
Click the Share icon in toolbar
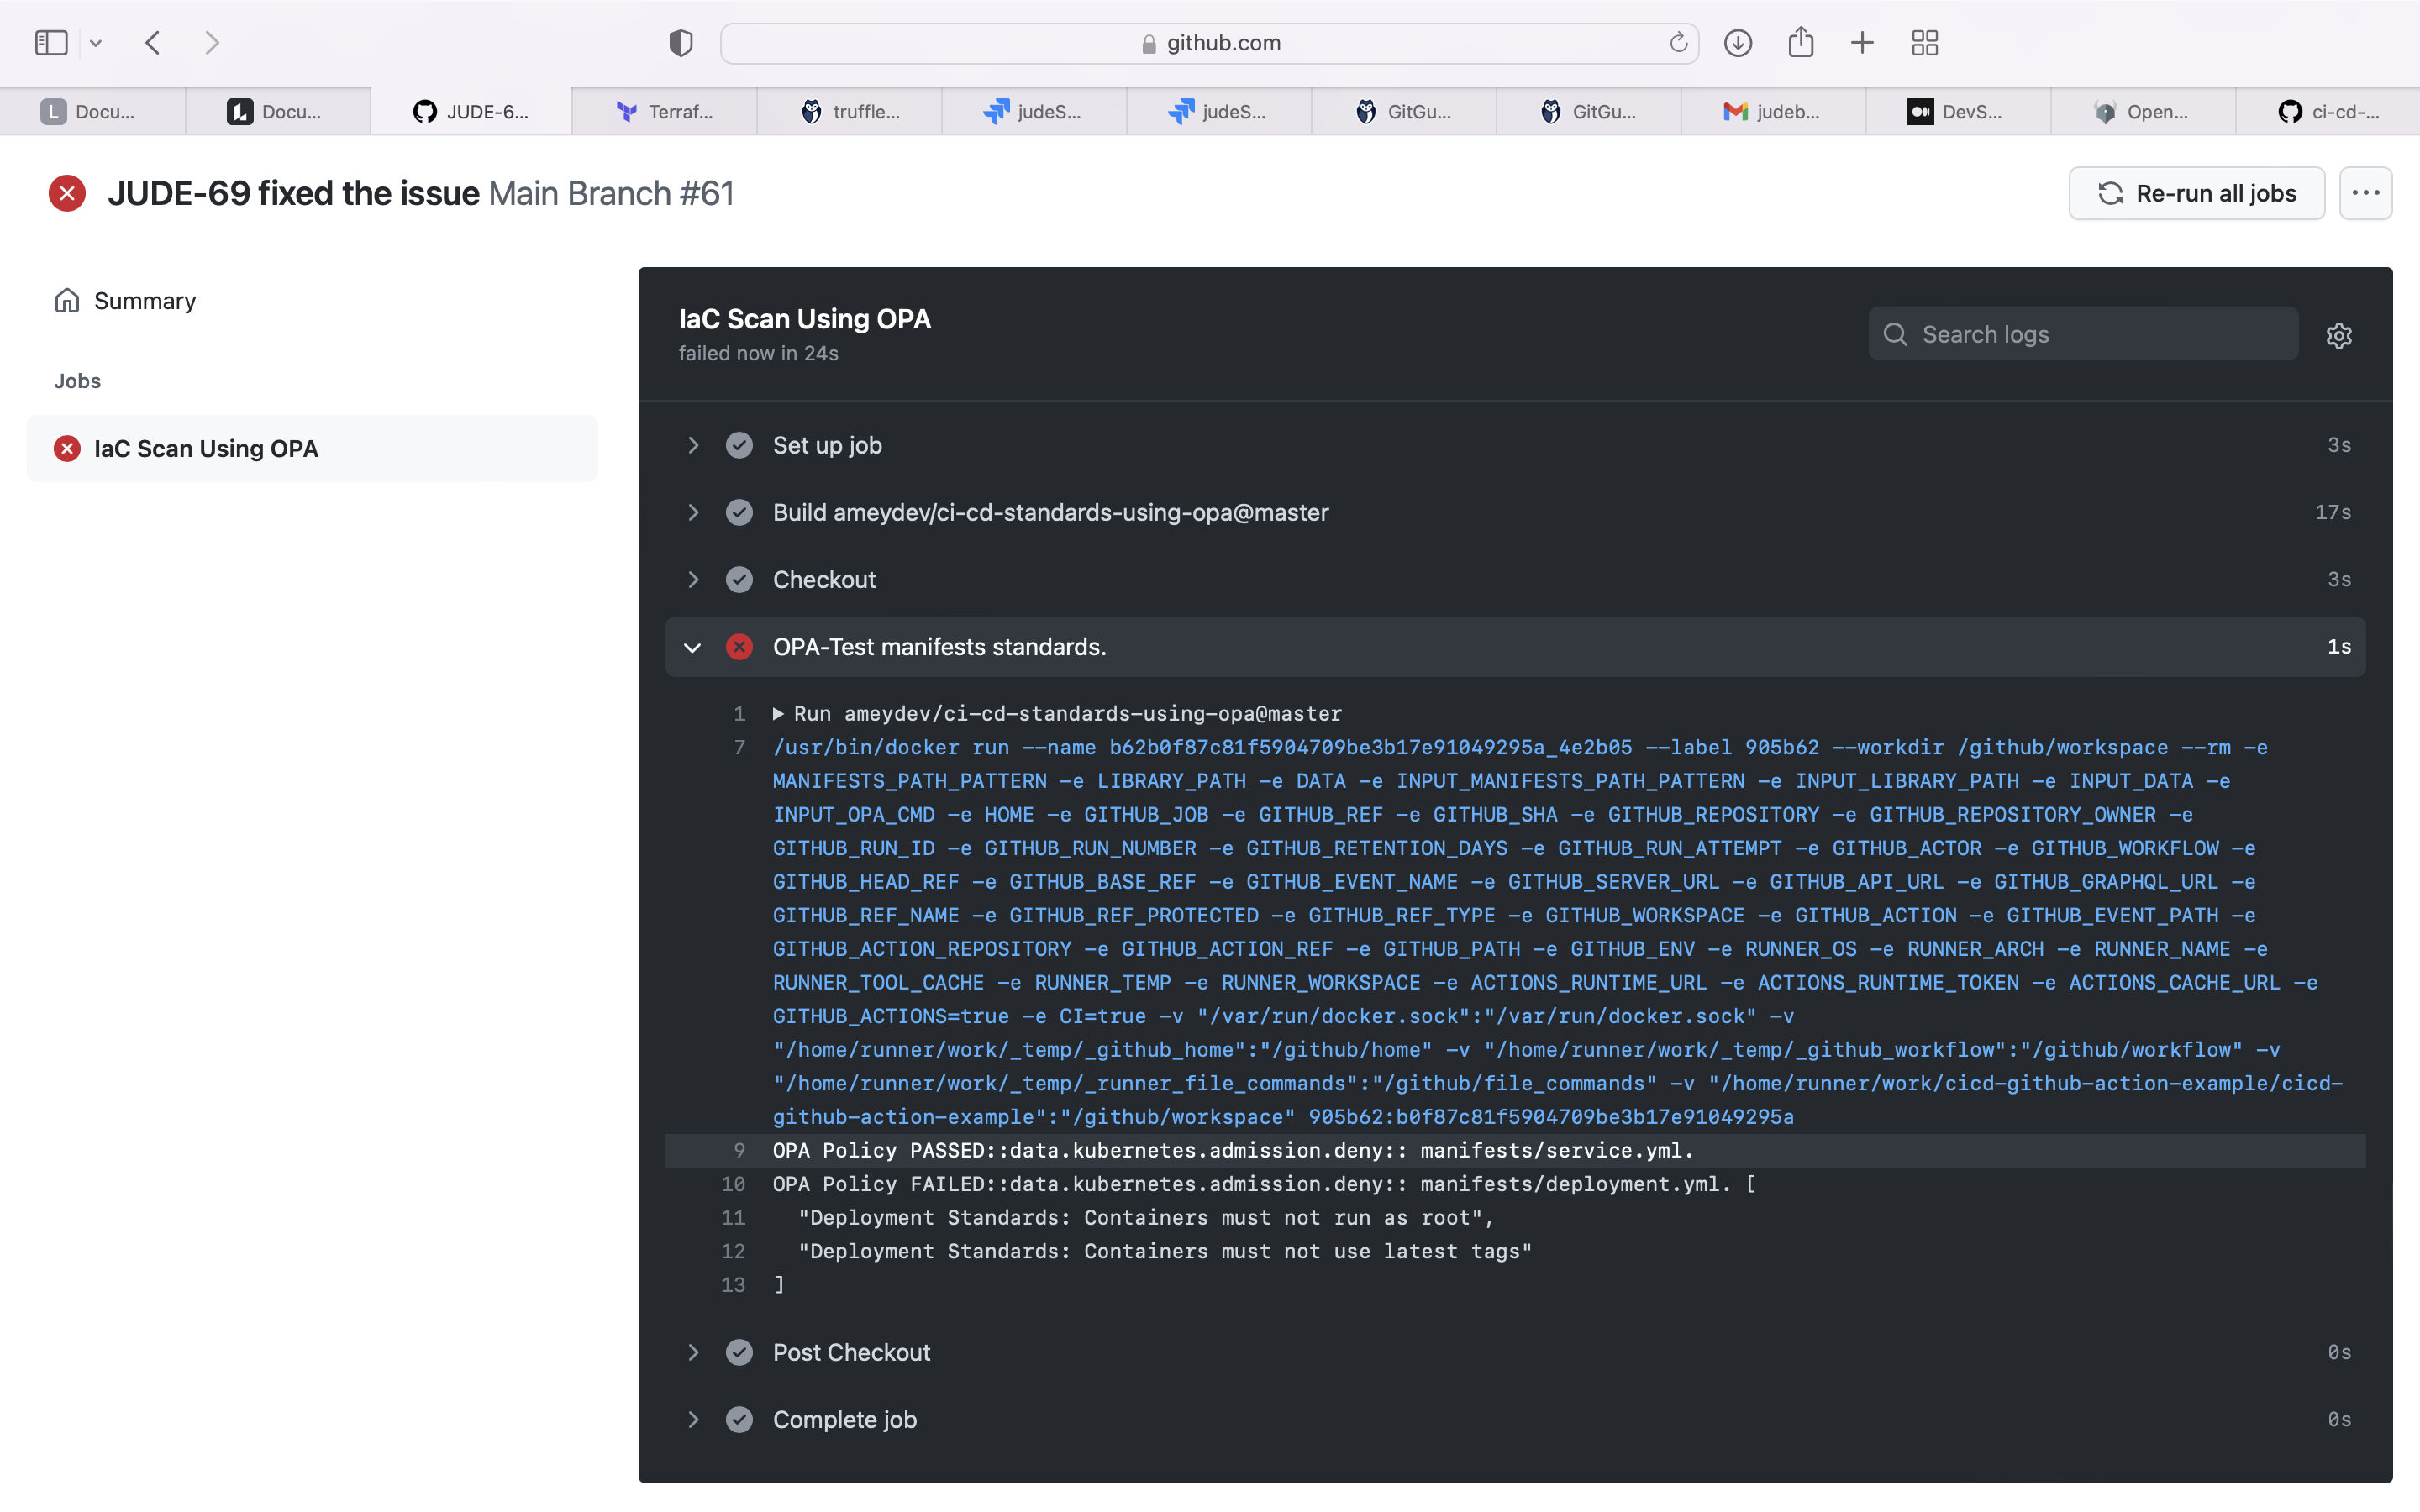[x=1800, y=43]
